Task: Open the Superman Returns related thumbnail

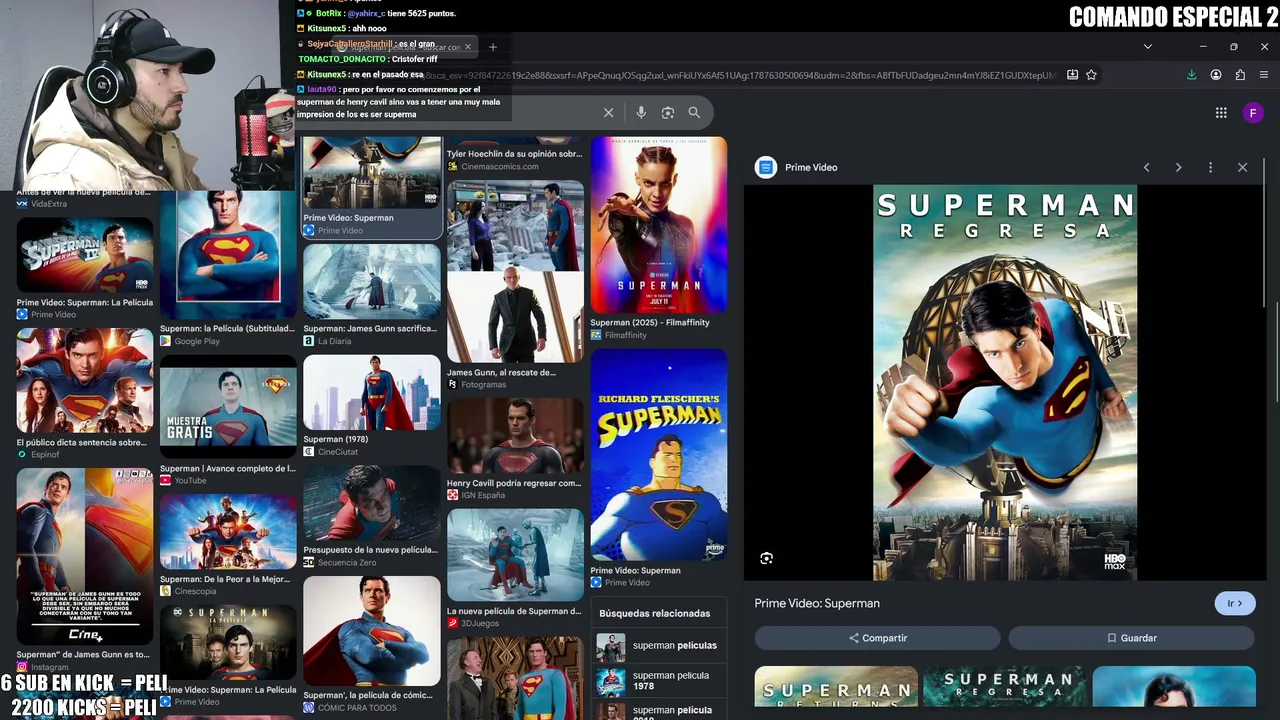Action: 836,687
